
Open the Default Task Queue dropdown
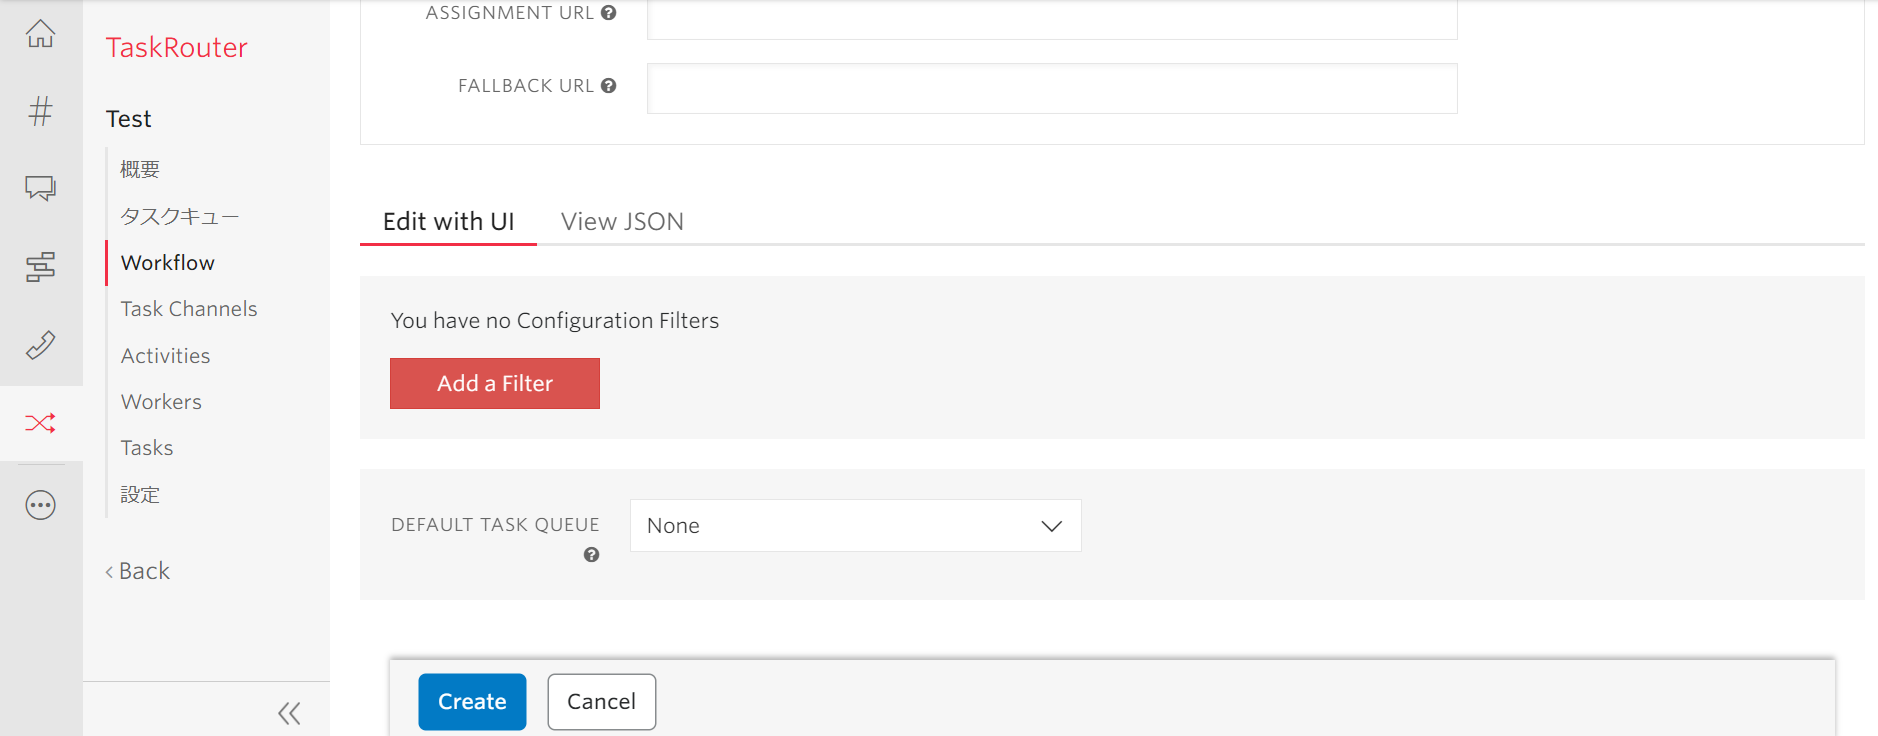[x=855, y=526]
